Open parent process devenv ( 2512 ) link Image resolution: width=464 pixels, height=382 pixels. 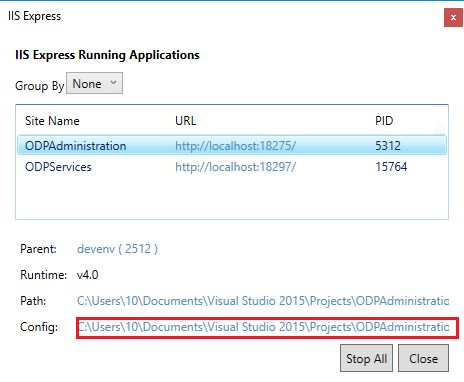point(117,249)
